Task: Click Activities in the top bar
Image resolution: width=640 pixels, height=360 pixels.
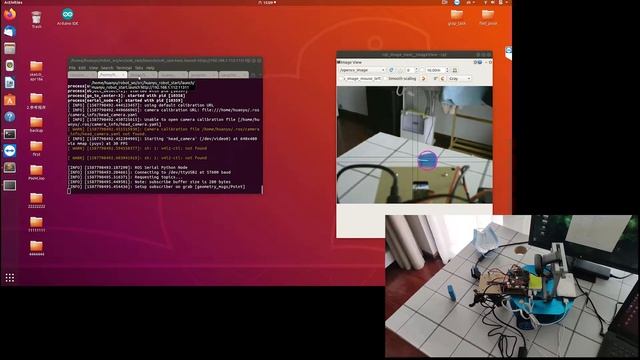Action: pos(13,2)
